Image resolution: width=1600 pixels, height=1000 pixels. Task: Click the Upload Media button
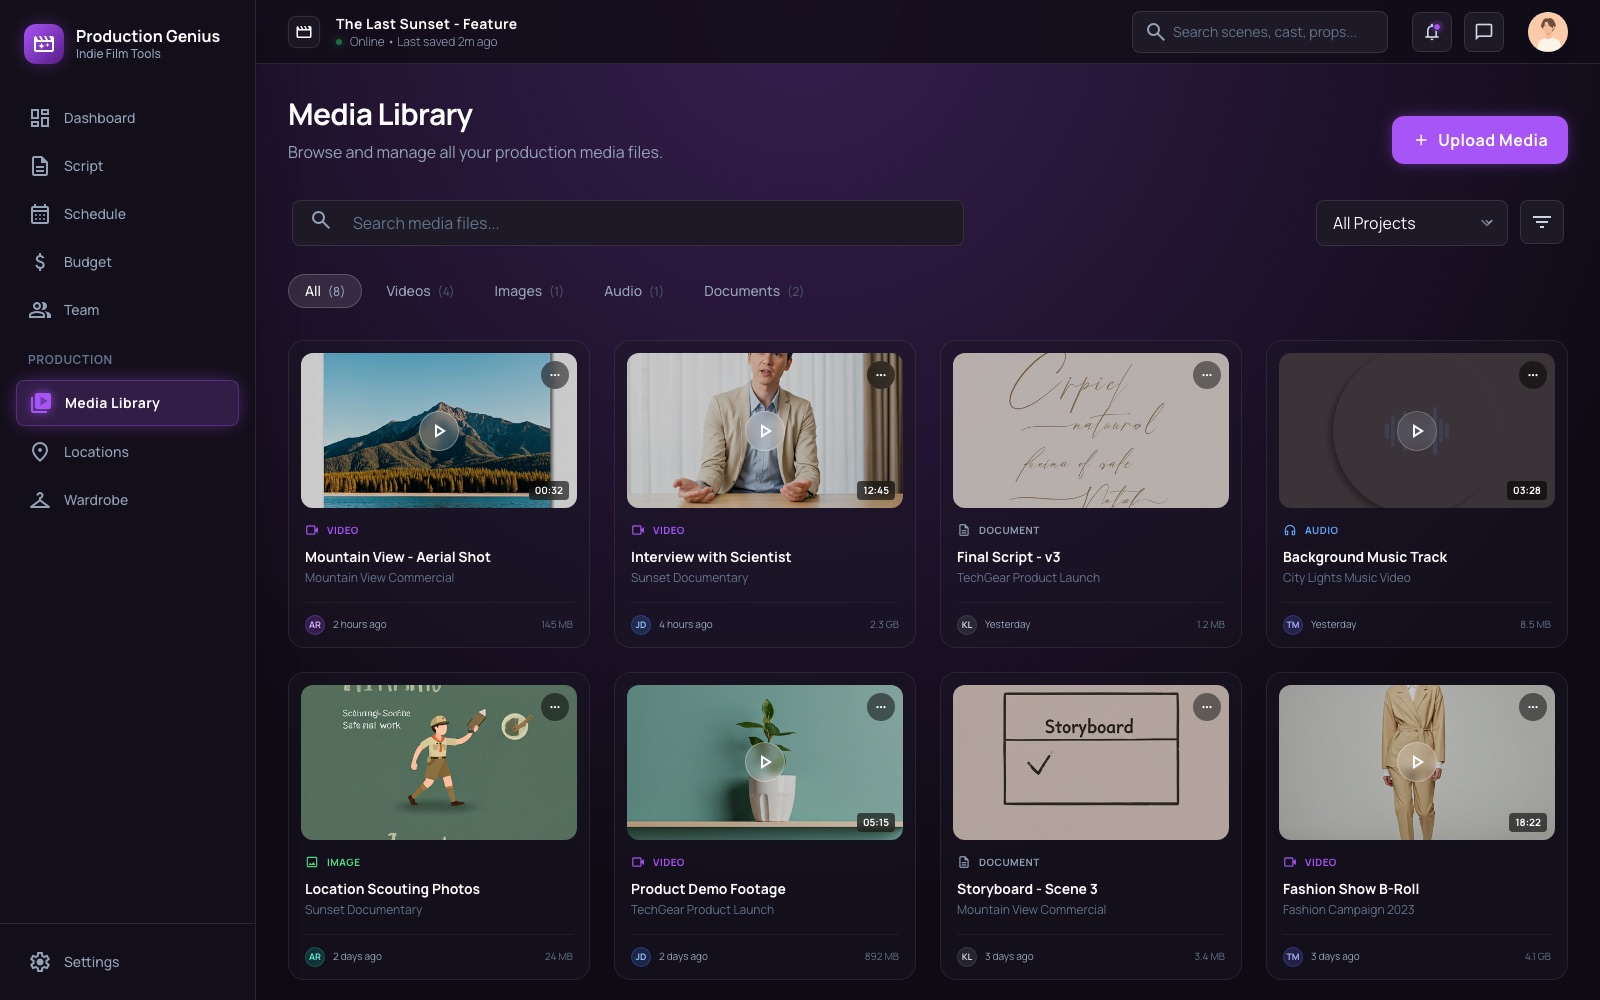[1480, 140]
